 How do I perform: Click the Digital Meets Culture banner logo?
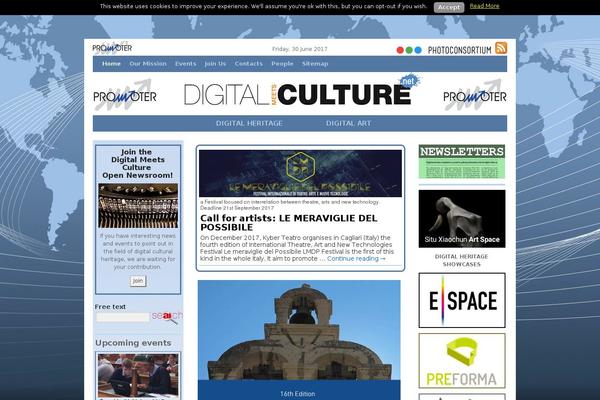(x=302, y=92)
